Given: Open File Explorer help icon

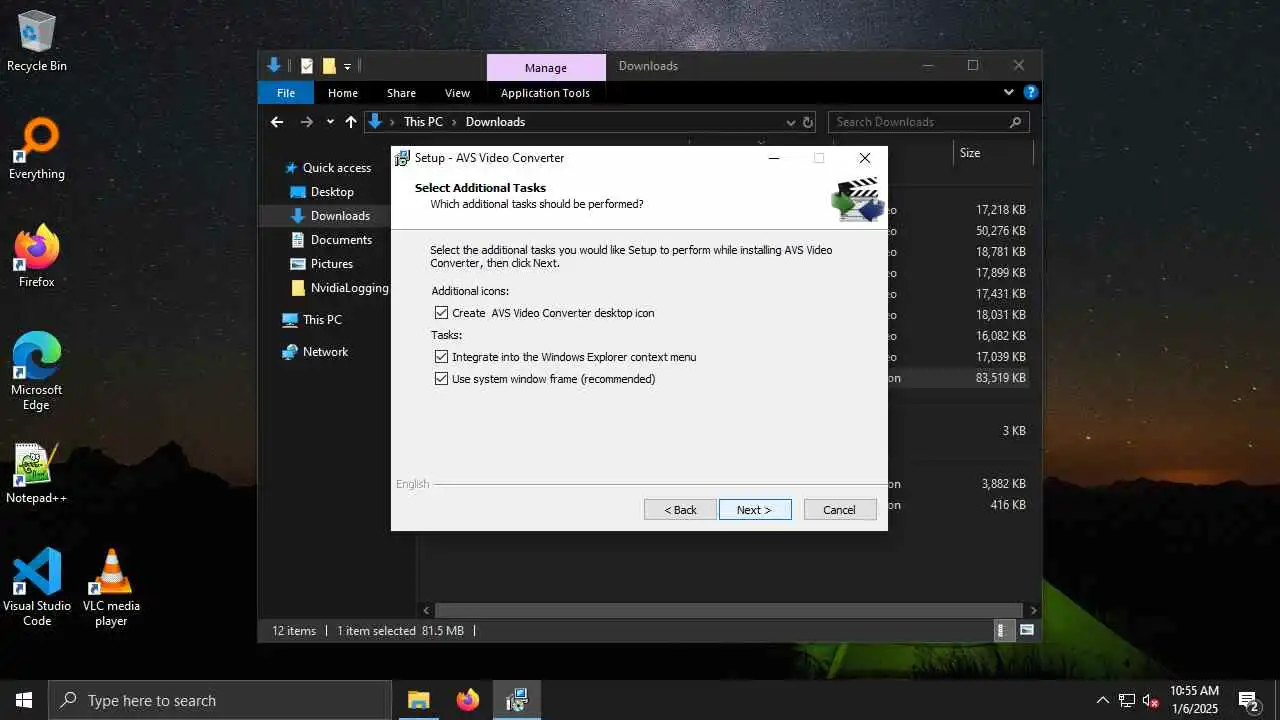Looking at the screenshot, I should 1030,92.
